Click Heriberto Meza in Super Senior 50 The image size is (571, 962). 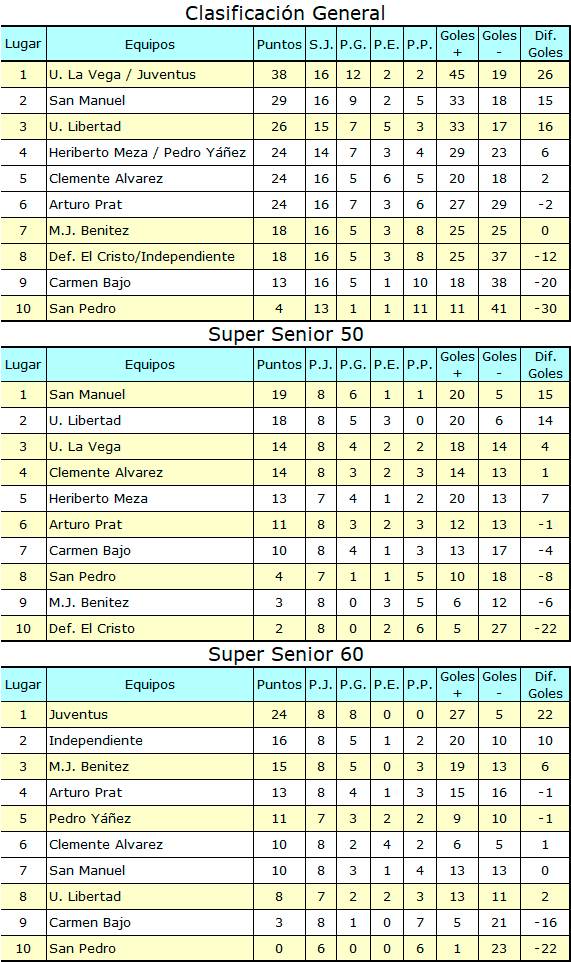(x=98, y=498)
